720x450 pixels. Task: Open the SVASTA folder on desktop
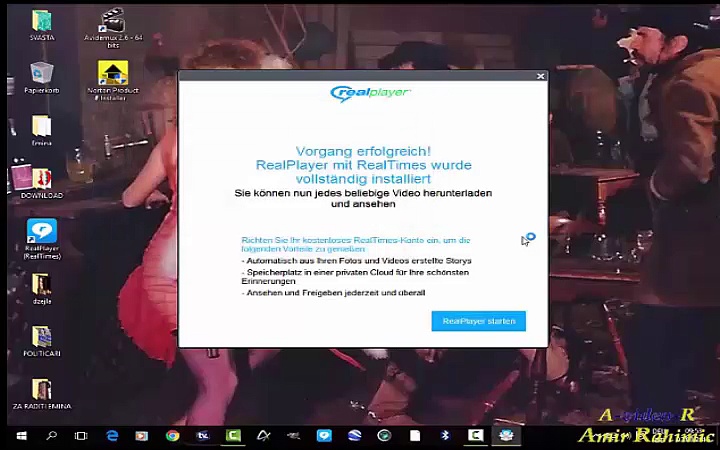pyautogui.click(x=42, y=21)
